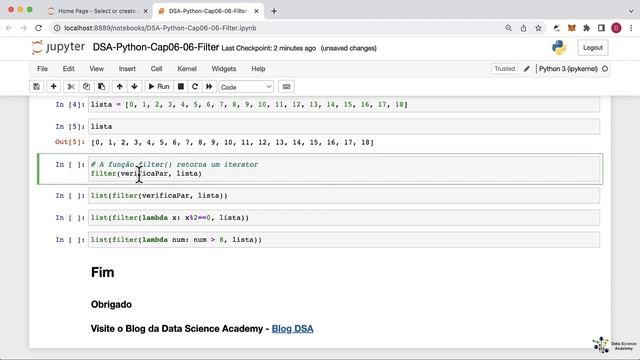Share the page icon in address bar
This screenshot has width=640, height=360.
pos(523,28)
